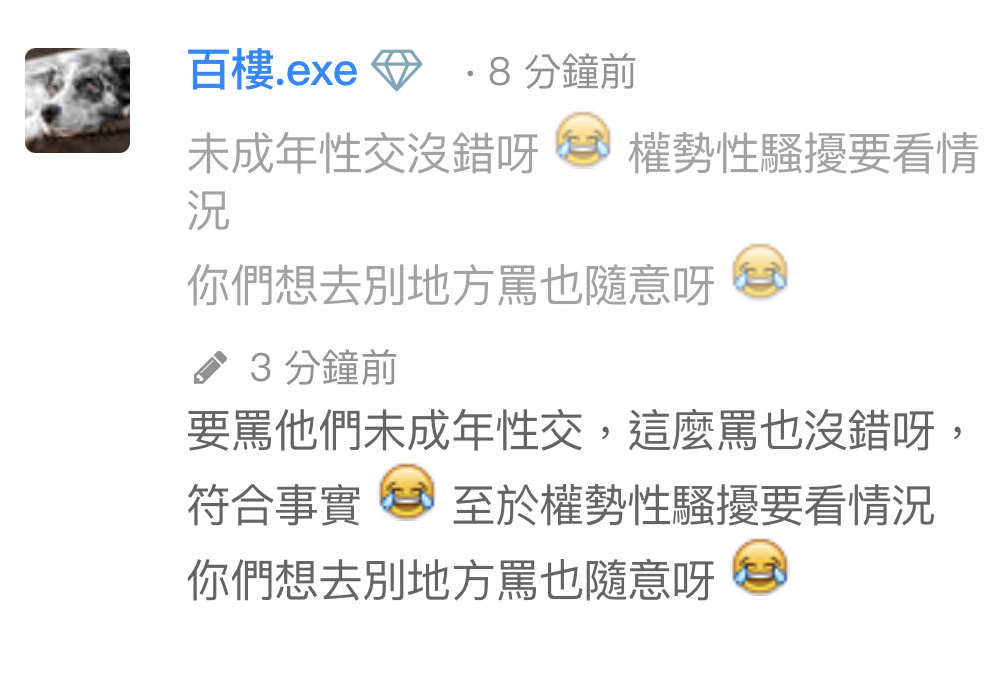Select the grey text 未成年性交沒錯呀
1005x675 pixels.
pos(363,154)
